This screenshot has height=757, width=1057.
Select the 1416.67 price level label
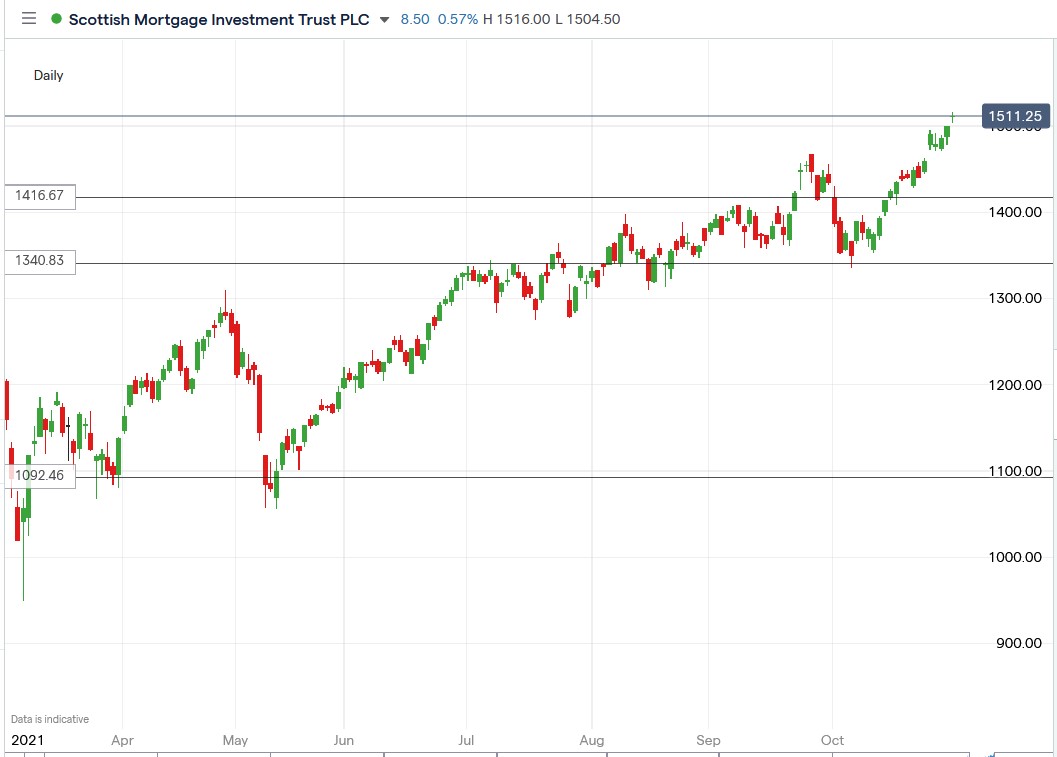[x=40, y=196]
